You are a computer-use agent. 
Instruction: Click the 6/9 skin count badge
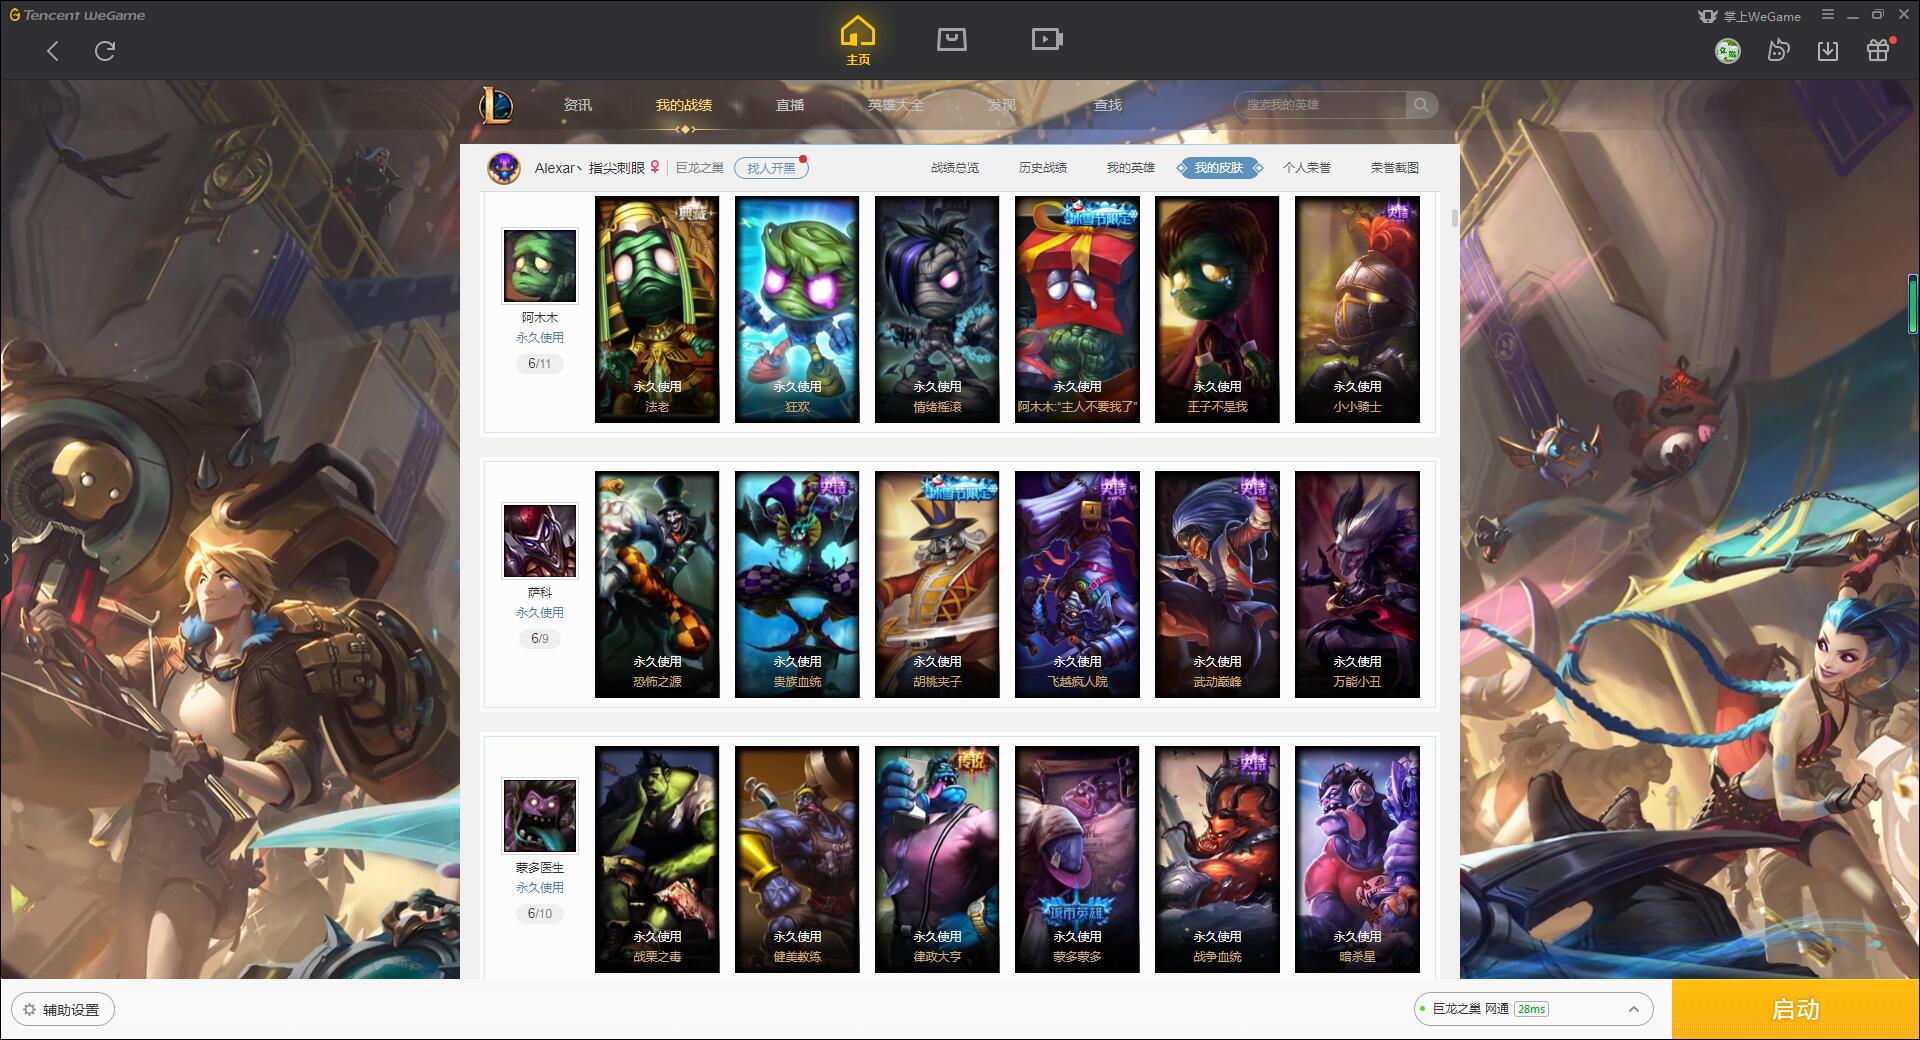(x=540, y=639)
